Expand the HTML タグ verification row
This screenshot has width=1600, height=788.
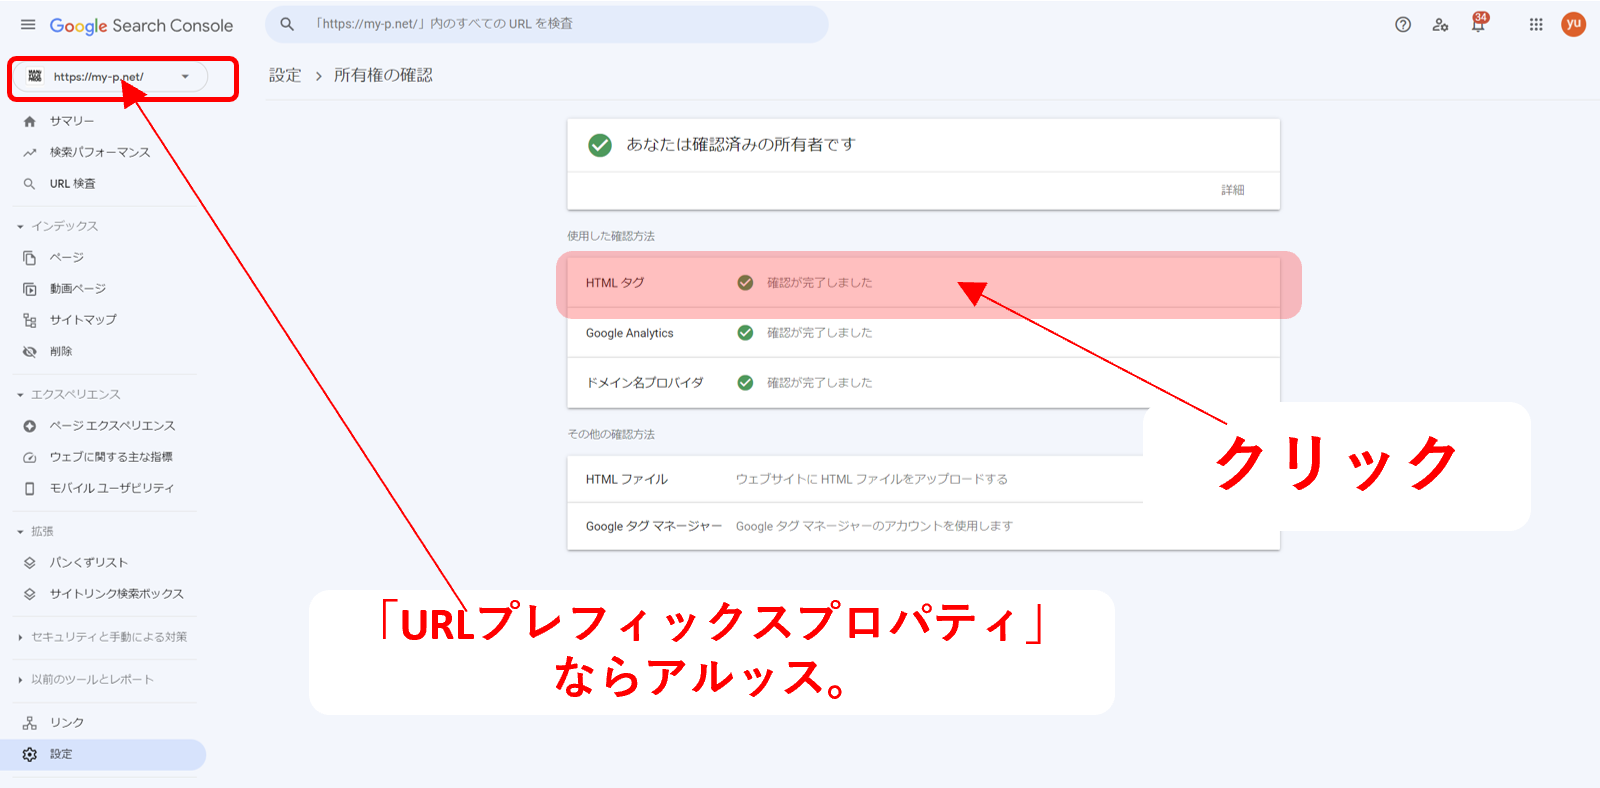click(x=923, y=283)
